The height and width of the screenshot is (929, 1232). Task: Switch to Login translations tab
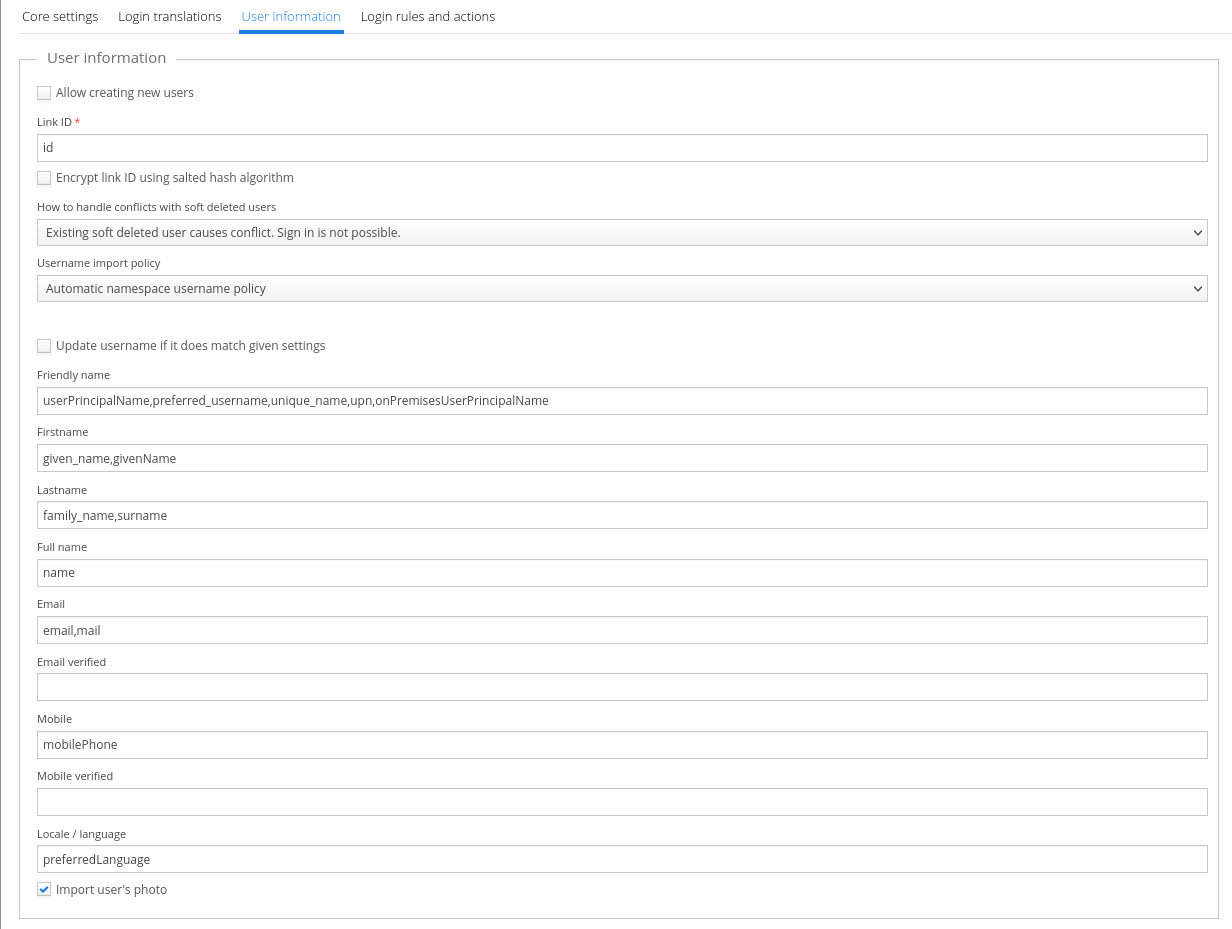[x=169, y=17]
